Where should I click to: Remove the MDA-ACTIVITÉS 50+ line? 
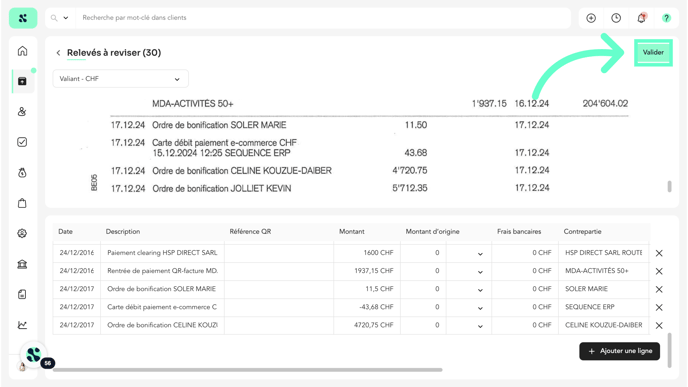[x=659, y=271]
